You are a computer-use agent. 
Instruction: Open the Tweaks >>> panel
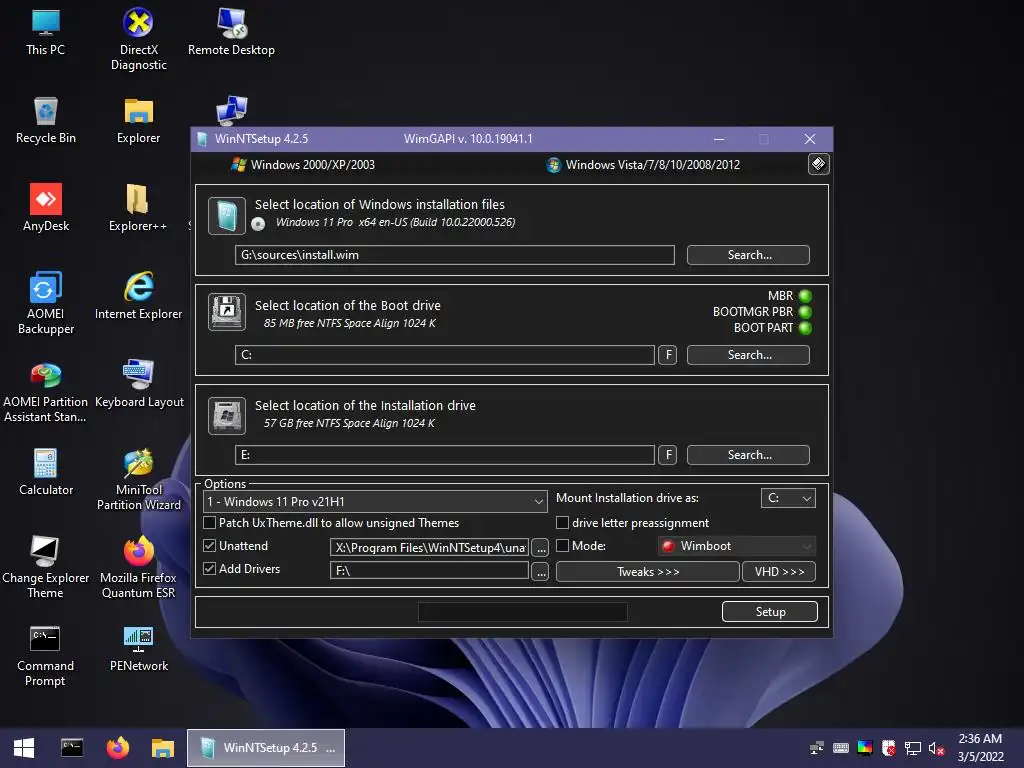(x=648, y=571)
